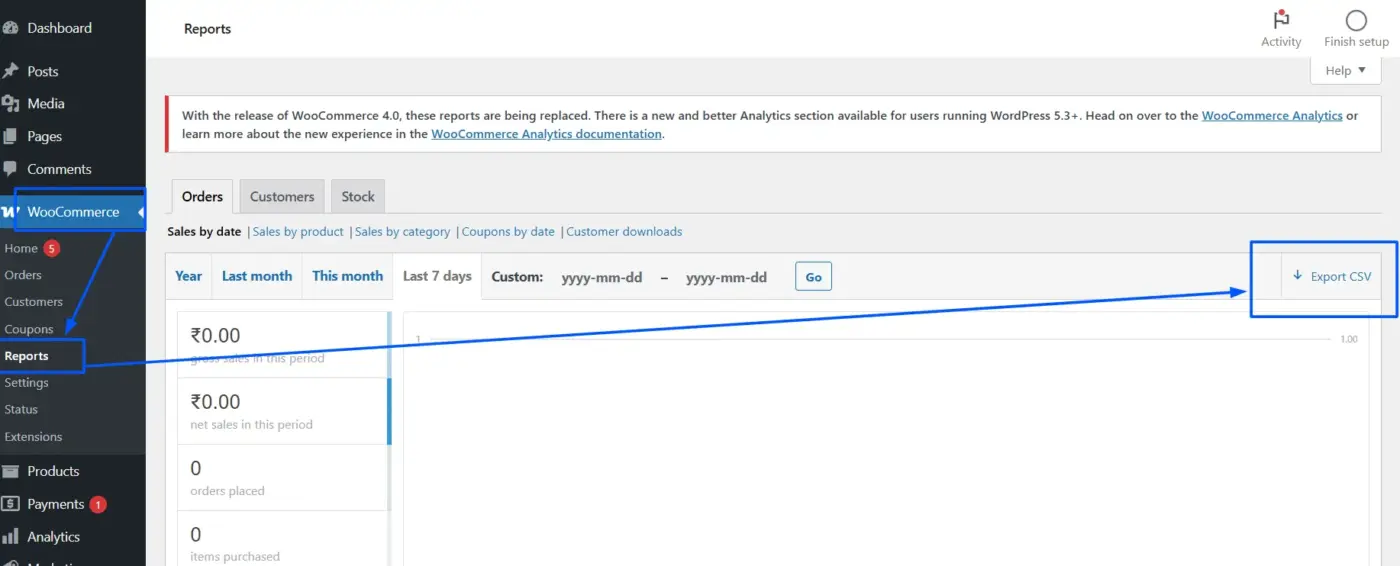Go to Orders in WooCommerce submenu
1400x566 pixels.
pos(23,275)
